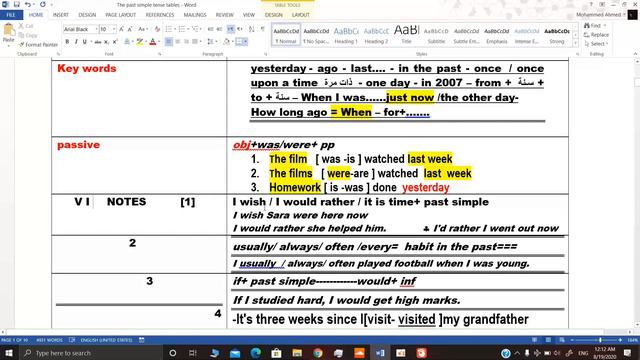Image resolution: width=640 pixels, height=360 pixels.
Task: Justify the paragraph text
Action: tap(195, 42)
